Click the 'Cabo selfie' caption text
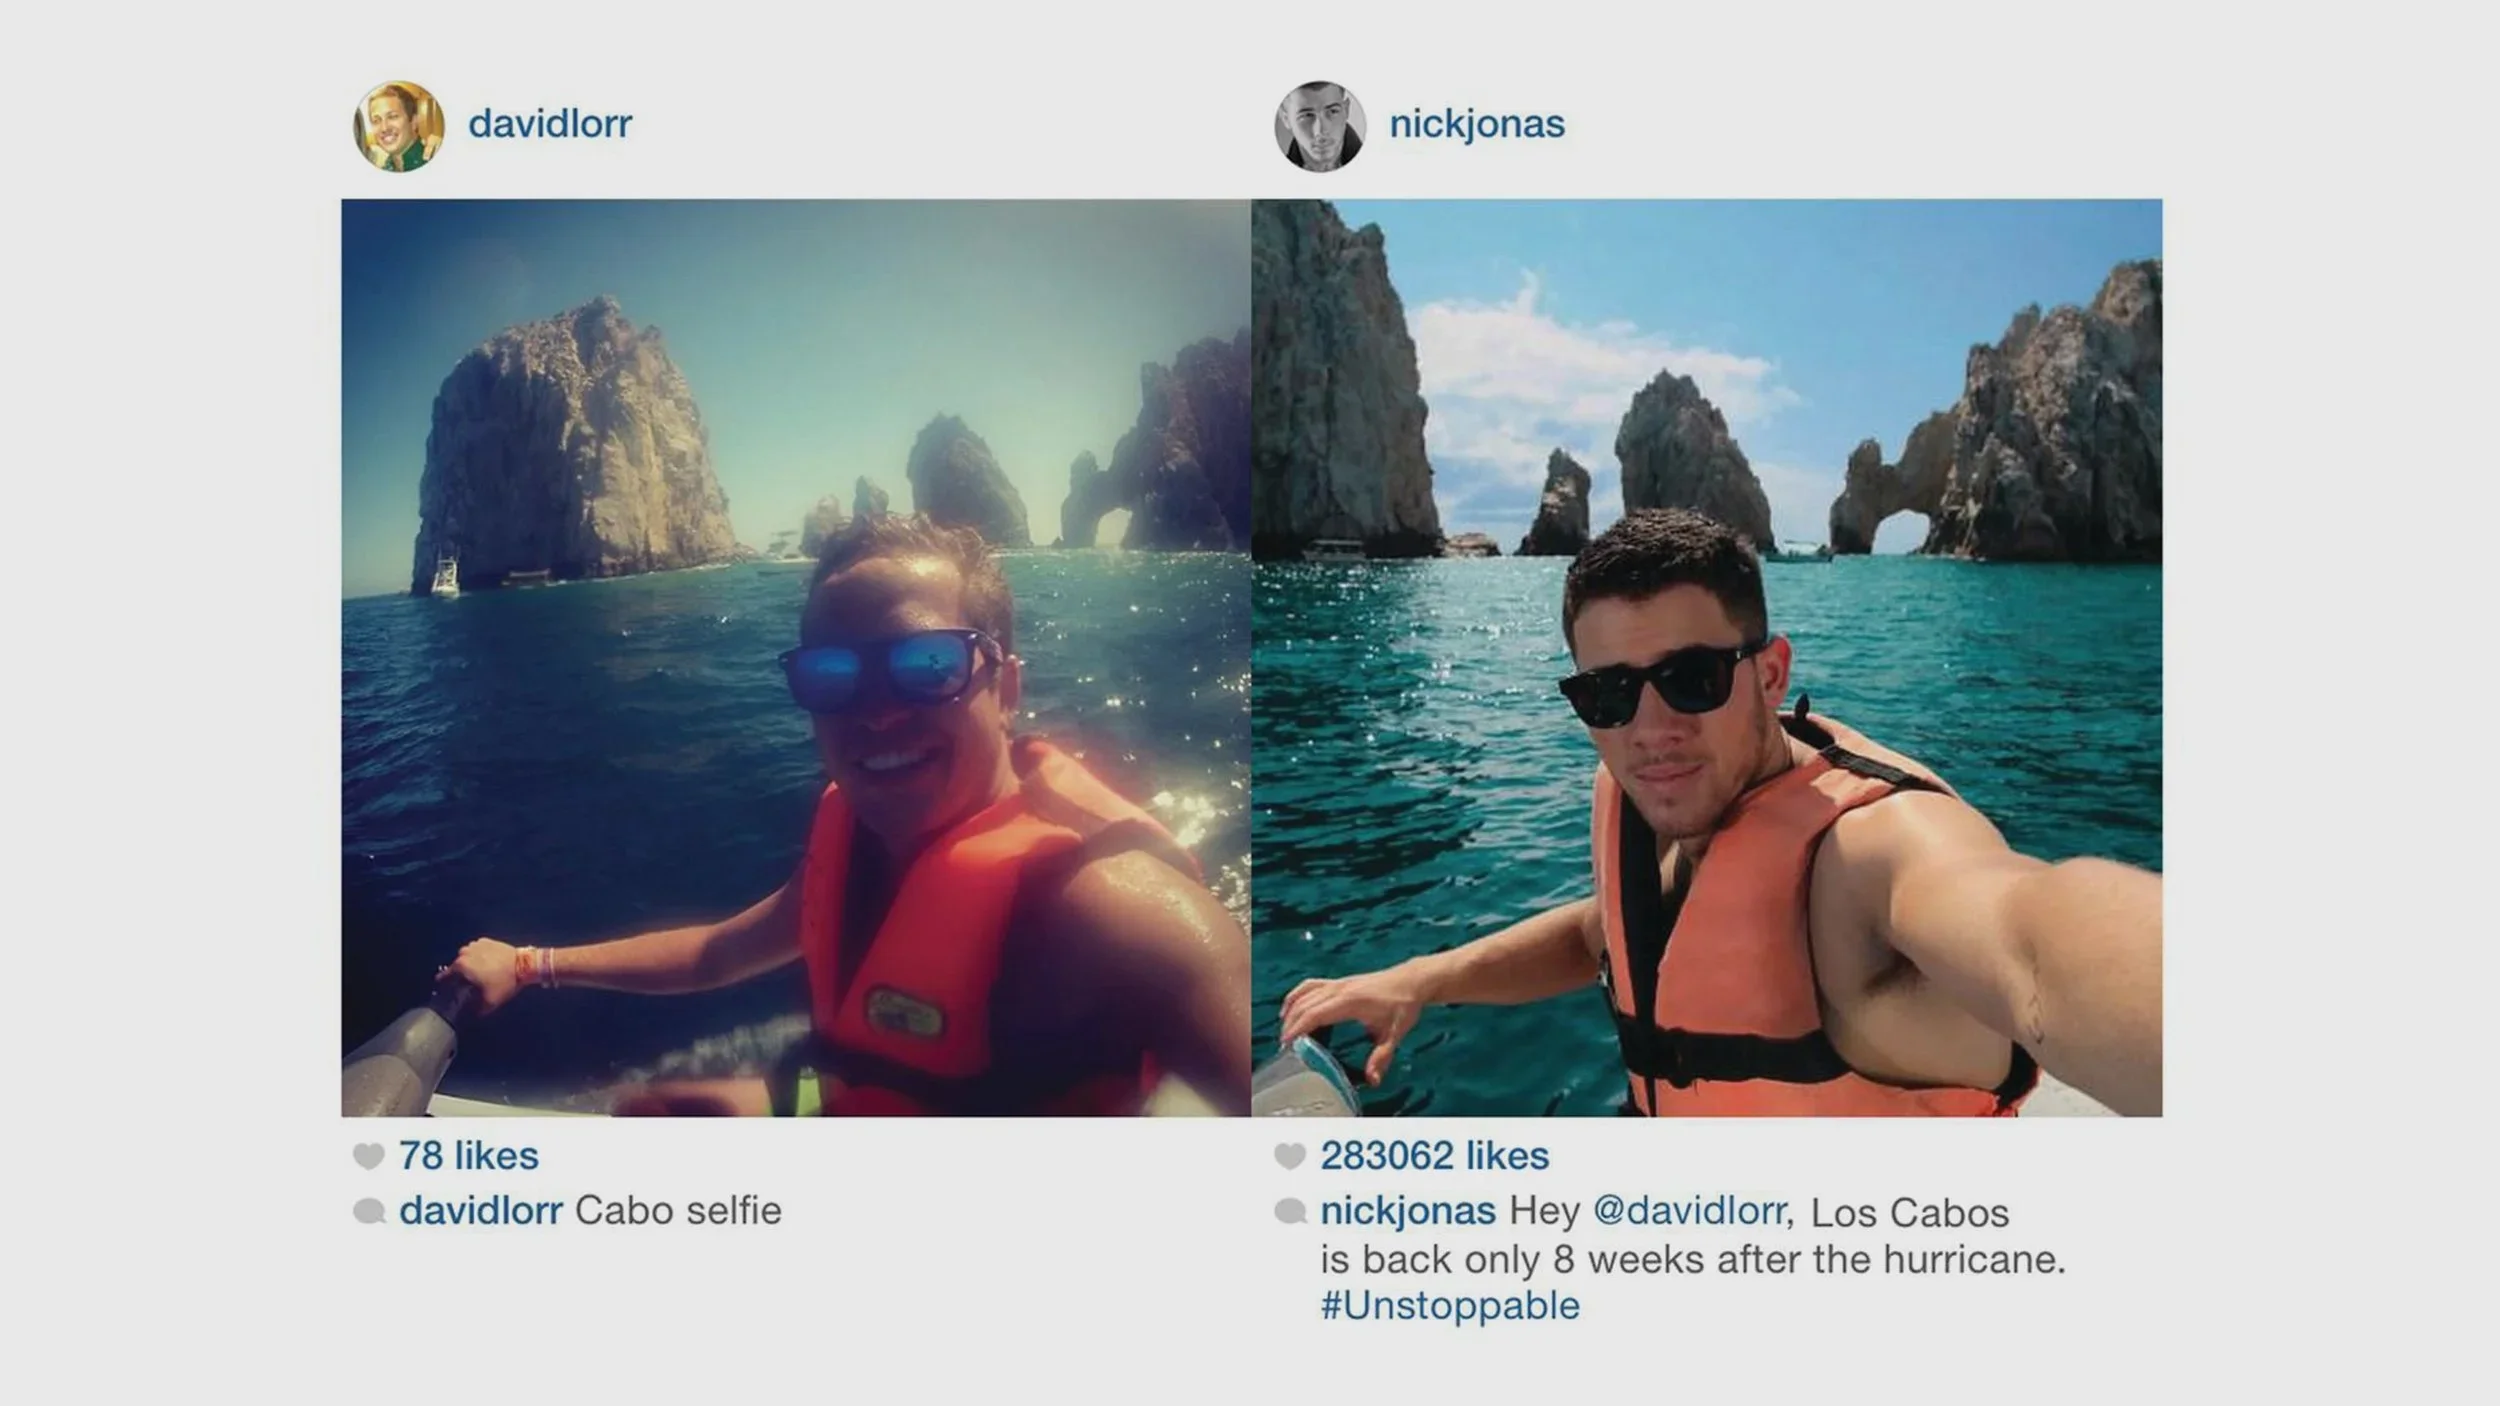Viewport: 2500px width, 1406px height. coord(678,1211)
